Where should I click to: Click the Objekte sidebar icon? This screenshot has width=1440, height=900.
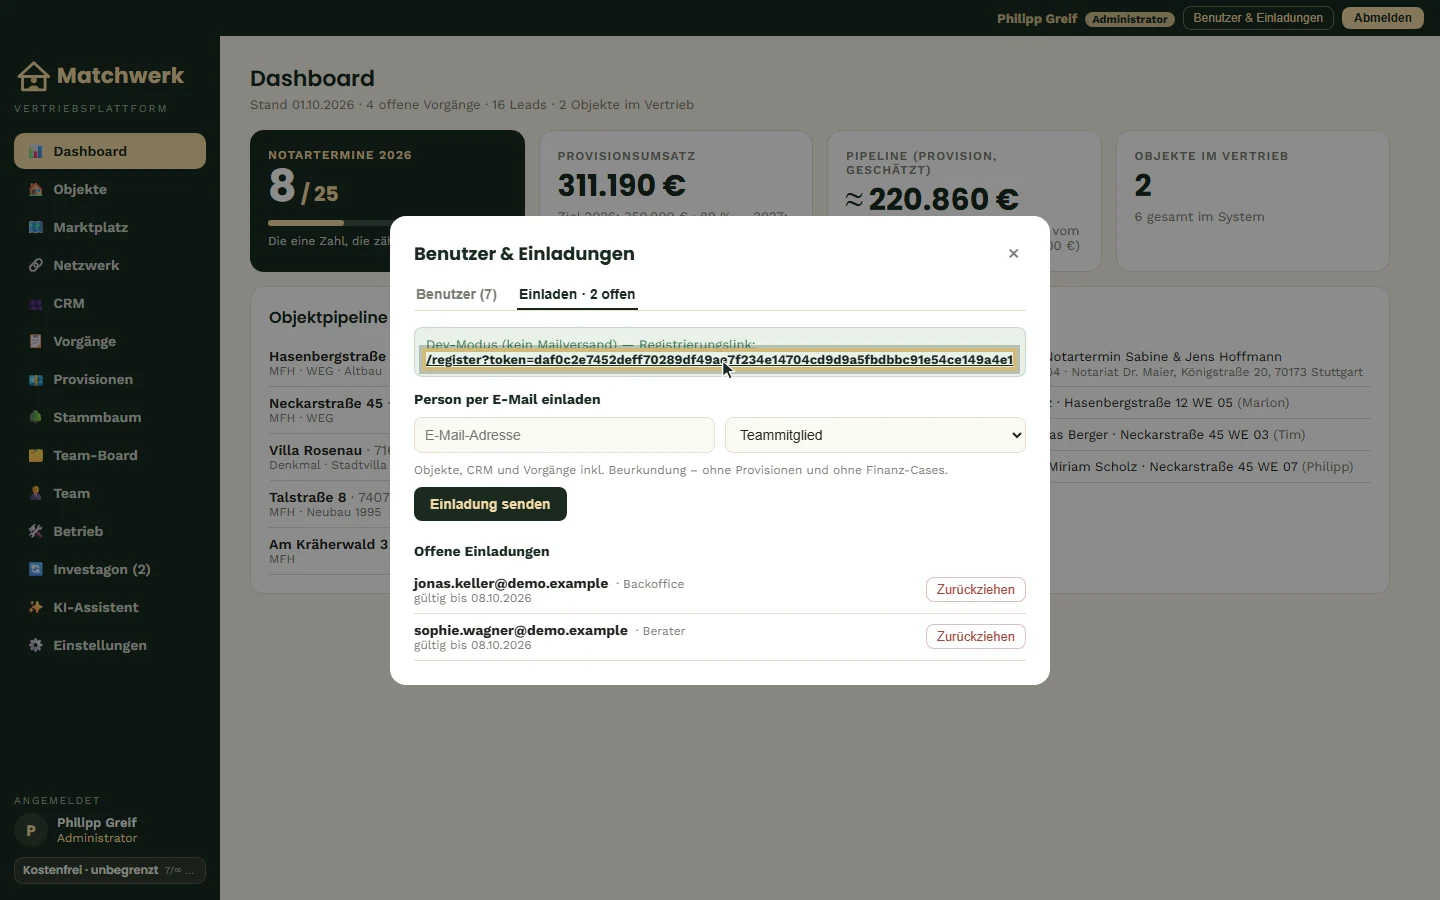36,190
